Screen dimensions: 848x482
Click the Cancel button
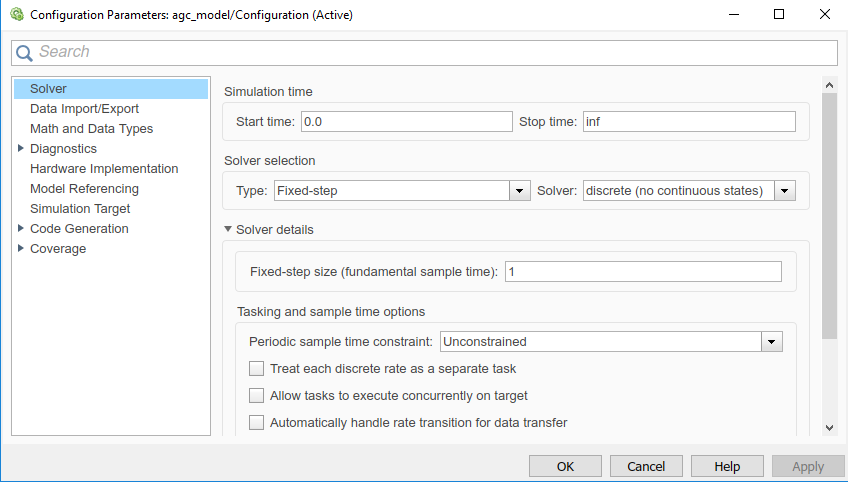pyautogui.click(x=645, y=466)
